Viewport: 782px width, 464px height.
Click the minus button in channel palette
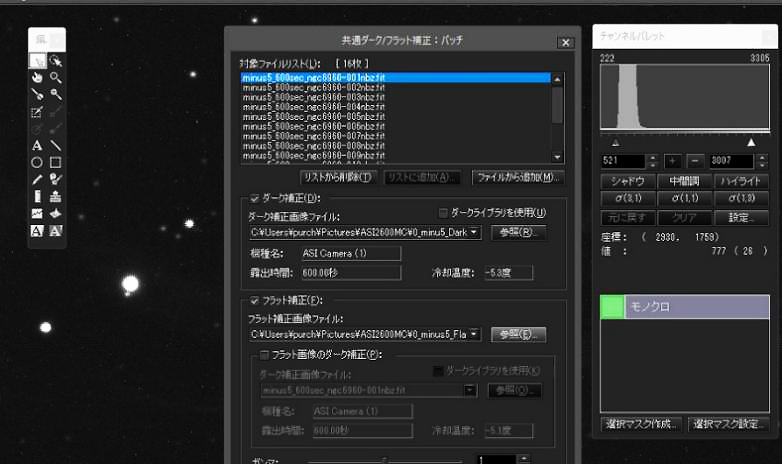tap(695, 161)
